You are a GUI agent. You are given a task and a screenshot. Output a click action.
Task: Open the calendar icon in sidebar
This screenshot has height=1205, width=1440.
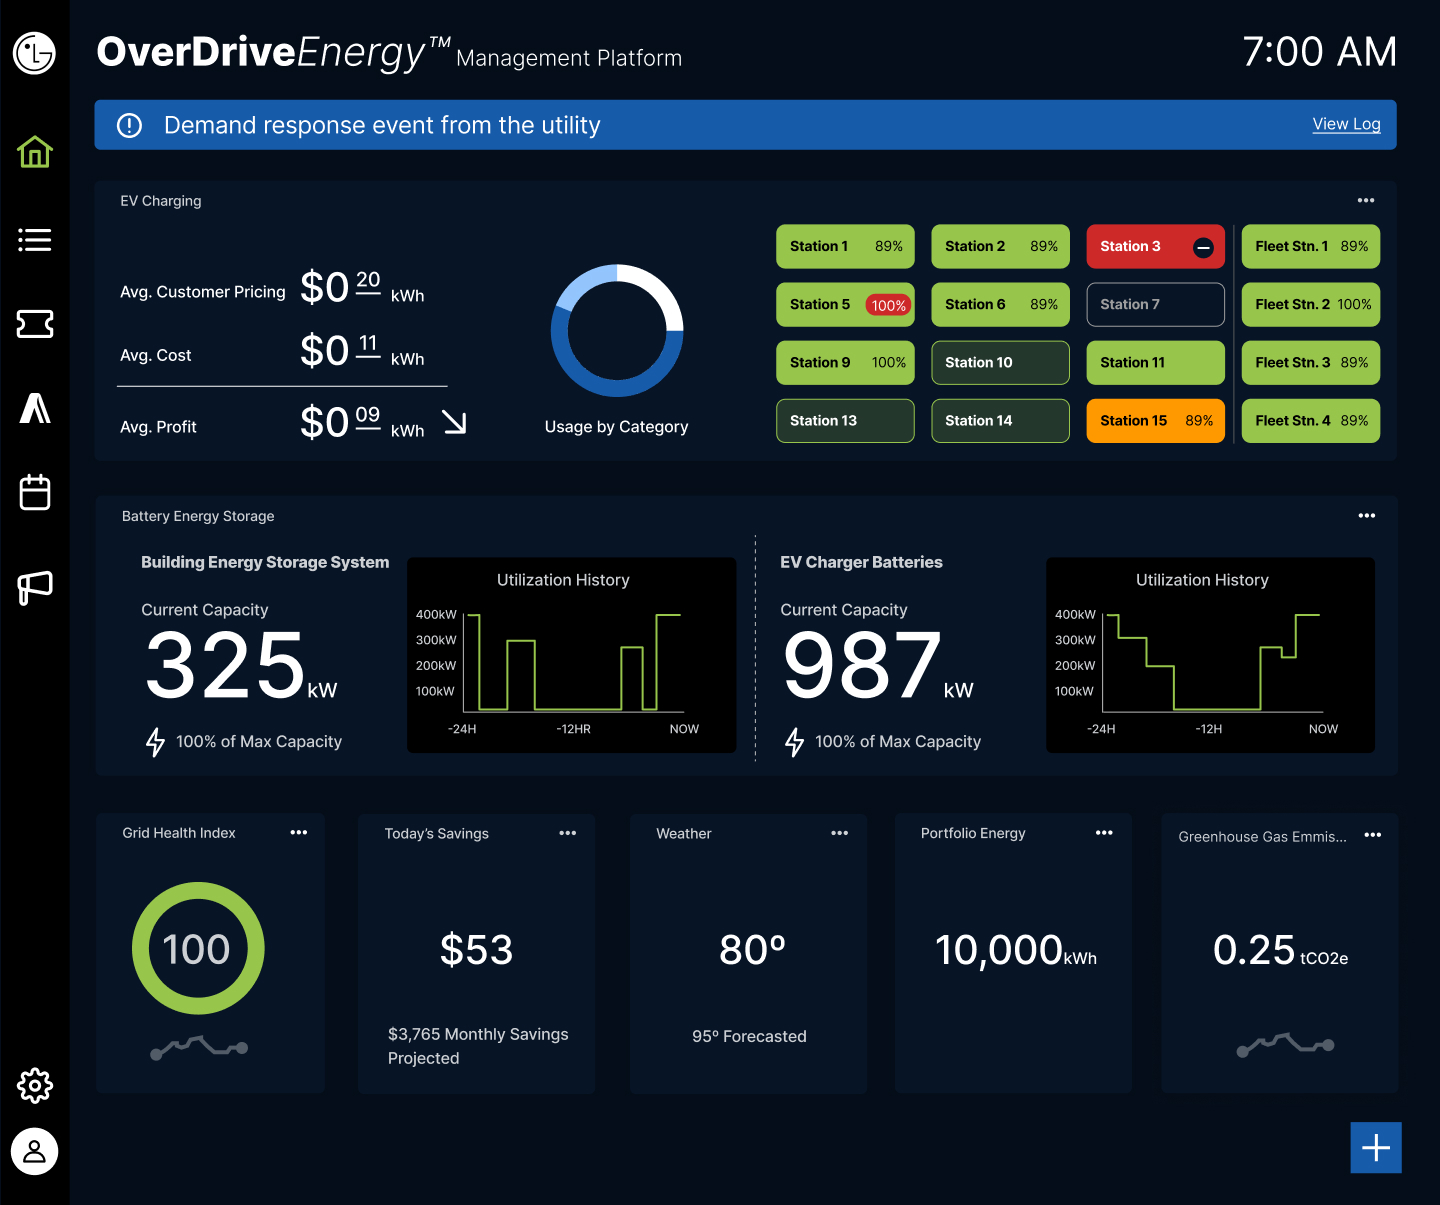click(x=35, y=492)
